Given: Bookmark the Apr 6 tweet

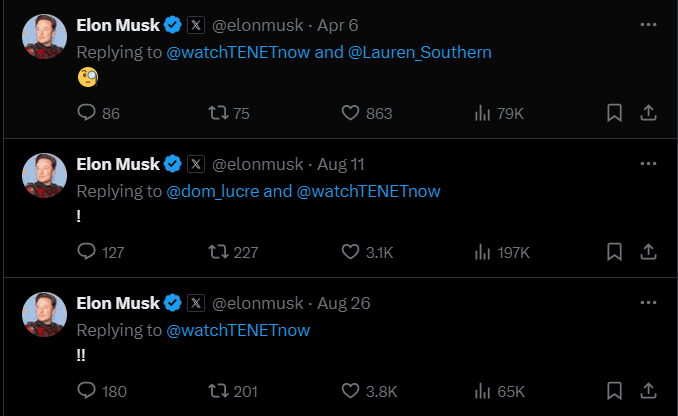Looking at the screenshot, I should [x=615, y=114].
